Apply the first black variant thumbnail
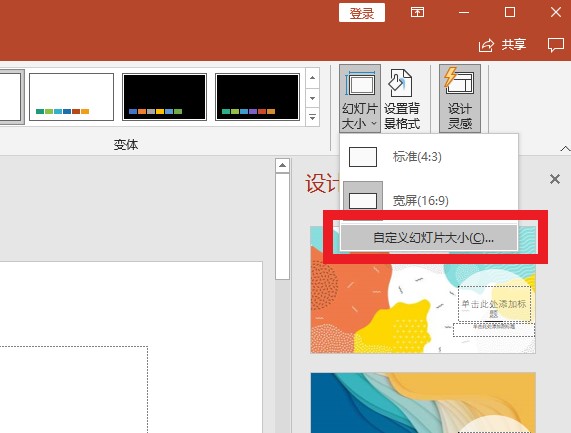The height and width of the screenshot is (433, 571). 165,97
